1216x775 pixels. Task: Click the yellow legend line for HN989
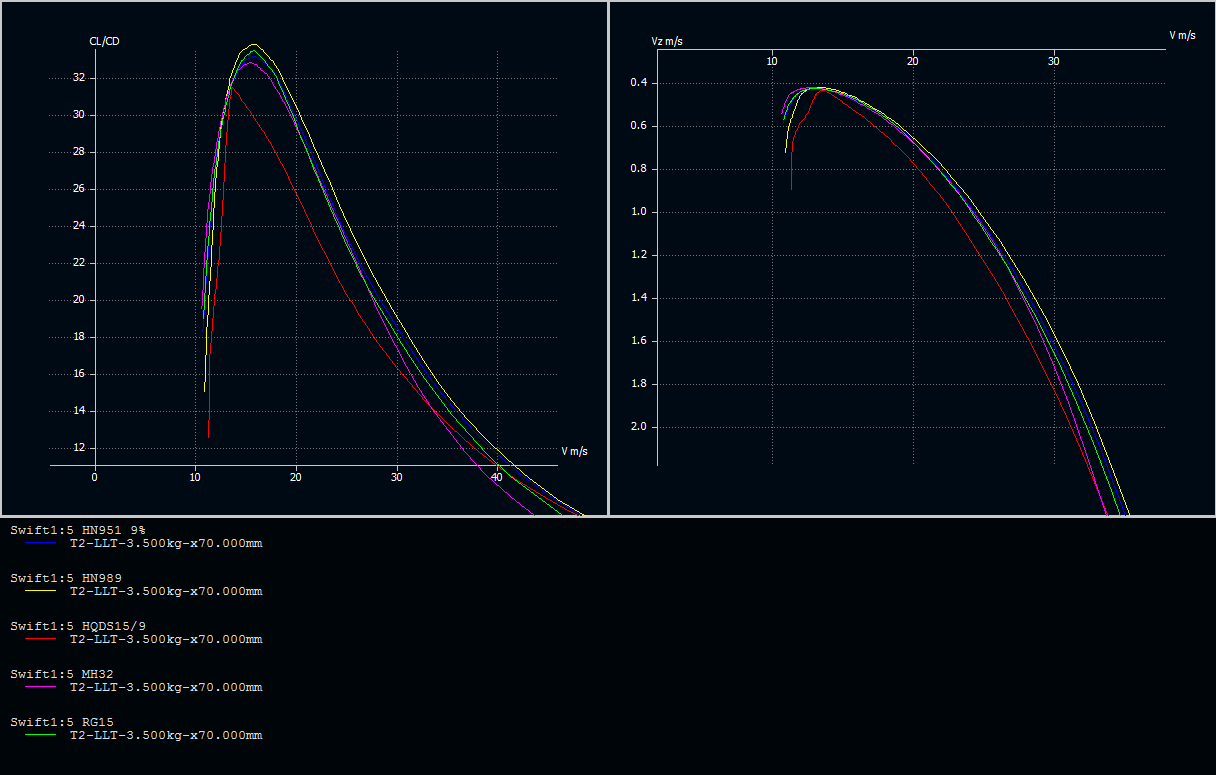[42, 591]
